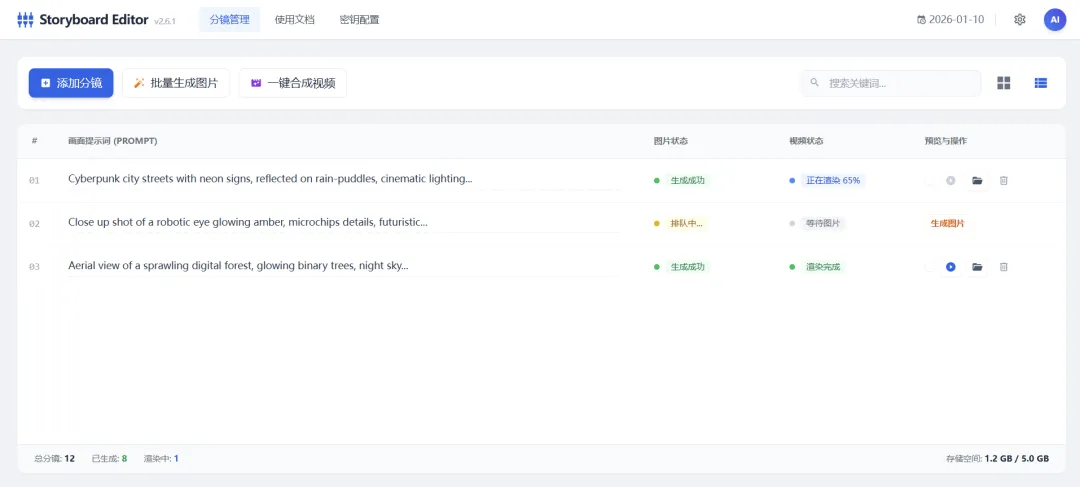1080x487 pixels.
Task: Click the disabled play icon in row 01
Action: (x=951, y=180)
